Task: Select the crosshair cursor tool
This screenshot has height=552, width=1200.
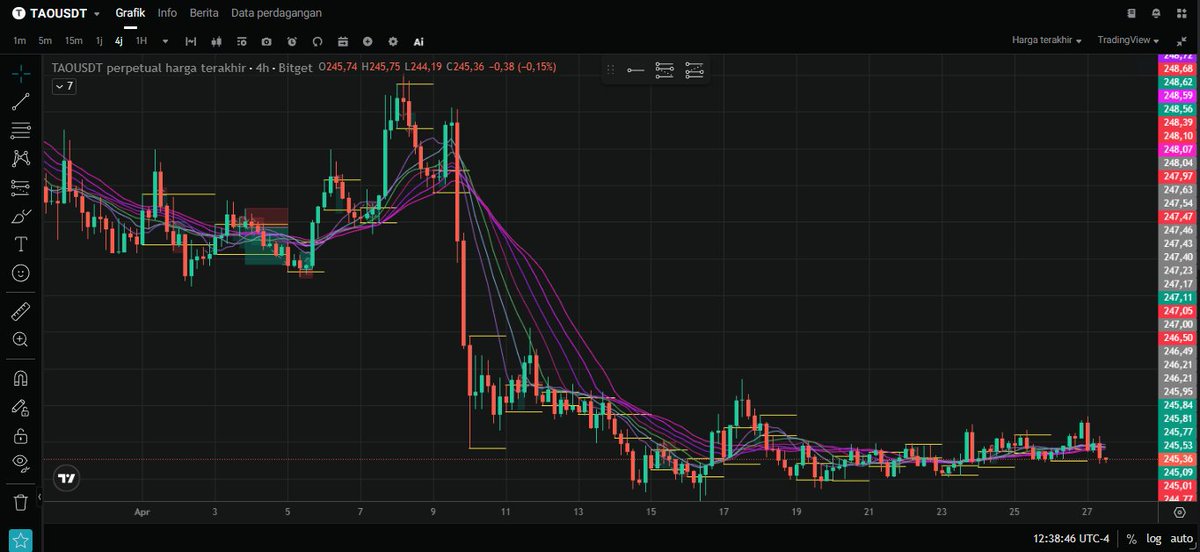Action: [x=20, y=73]
